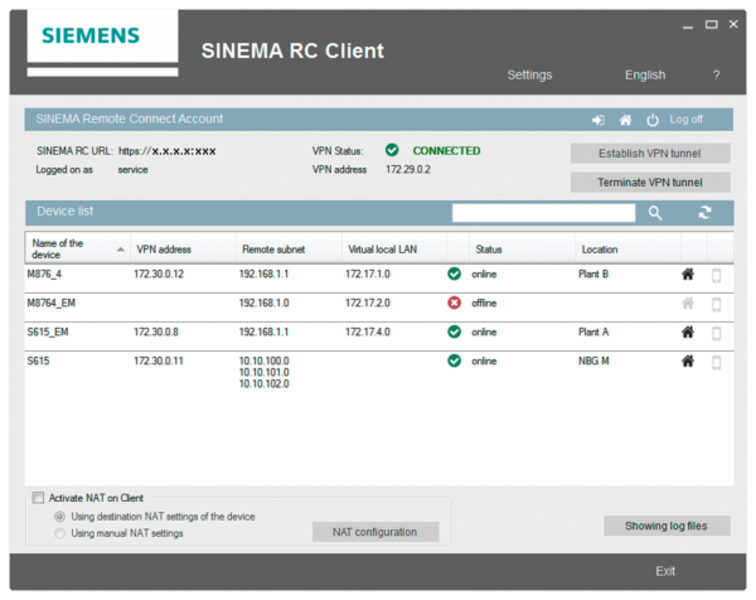Viewport: 756px width, 600px height.
Task: Click the Device list search field
Action: [x=543, y=213]
